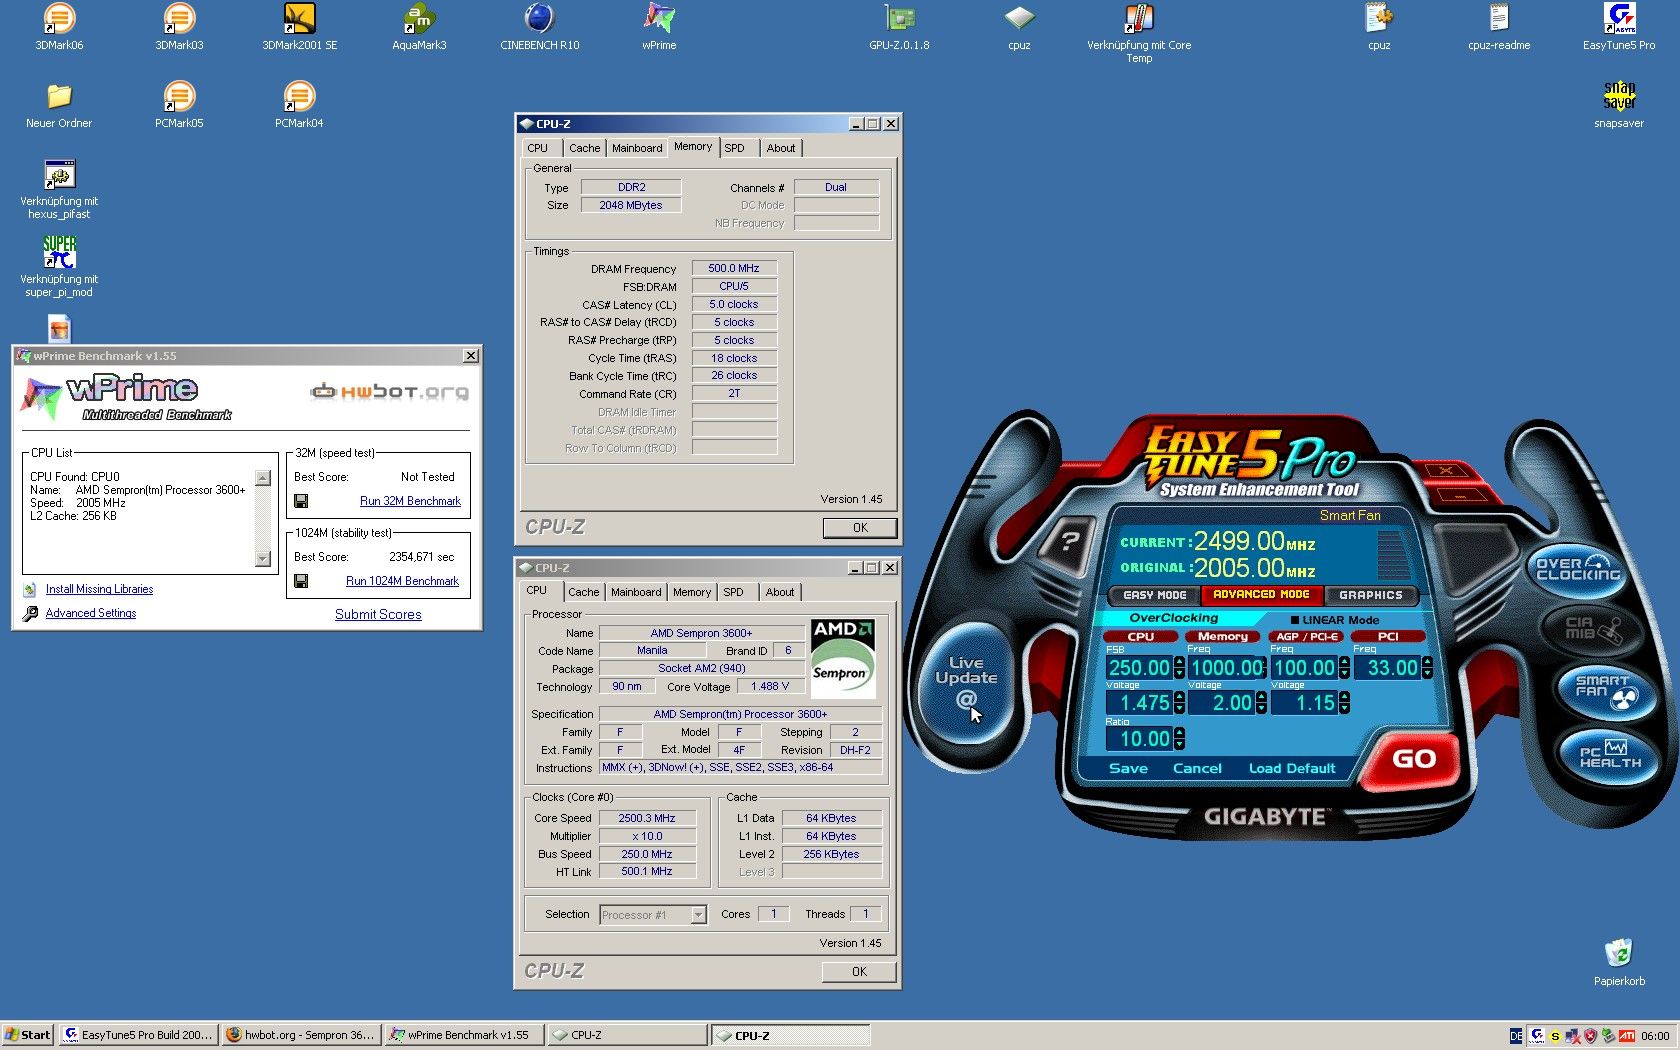Click Run 1024M Benchmark link

(402, 581)
